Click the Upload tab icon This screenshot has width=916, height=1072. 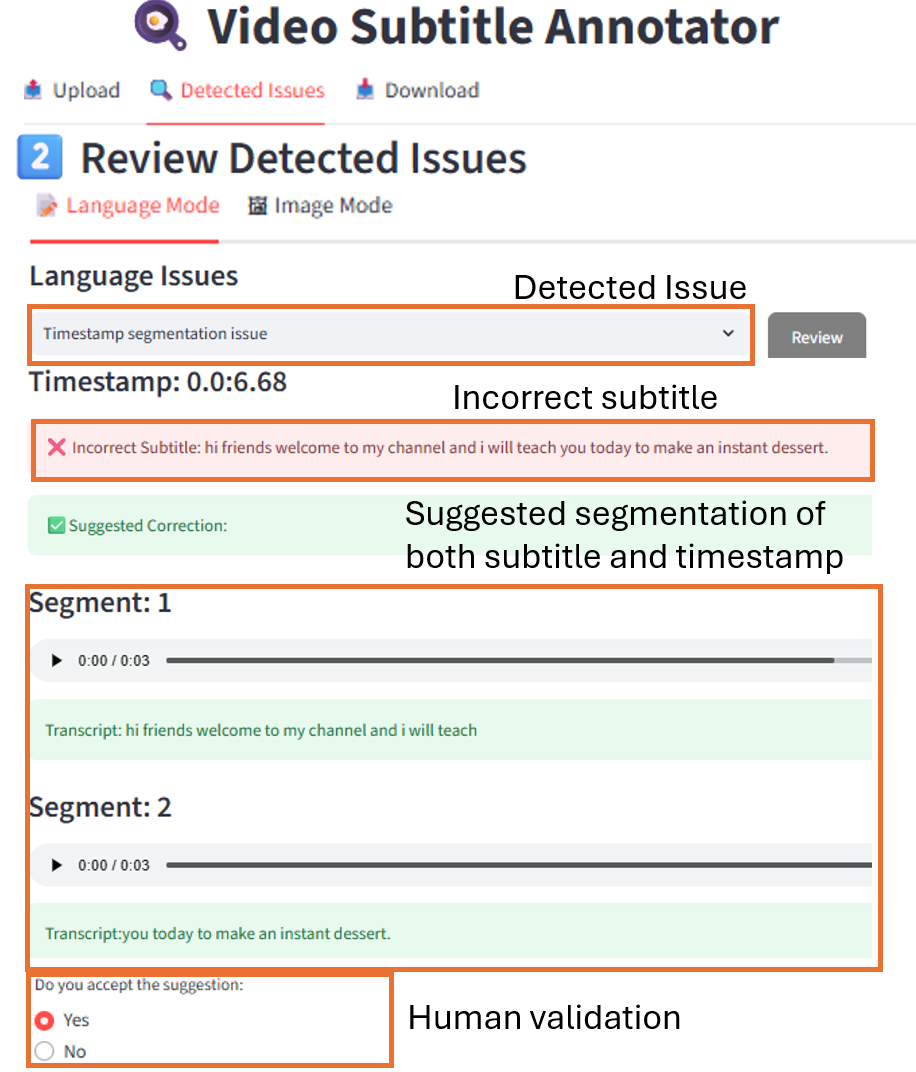click(x=33, y=90)
